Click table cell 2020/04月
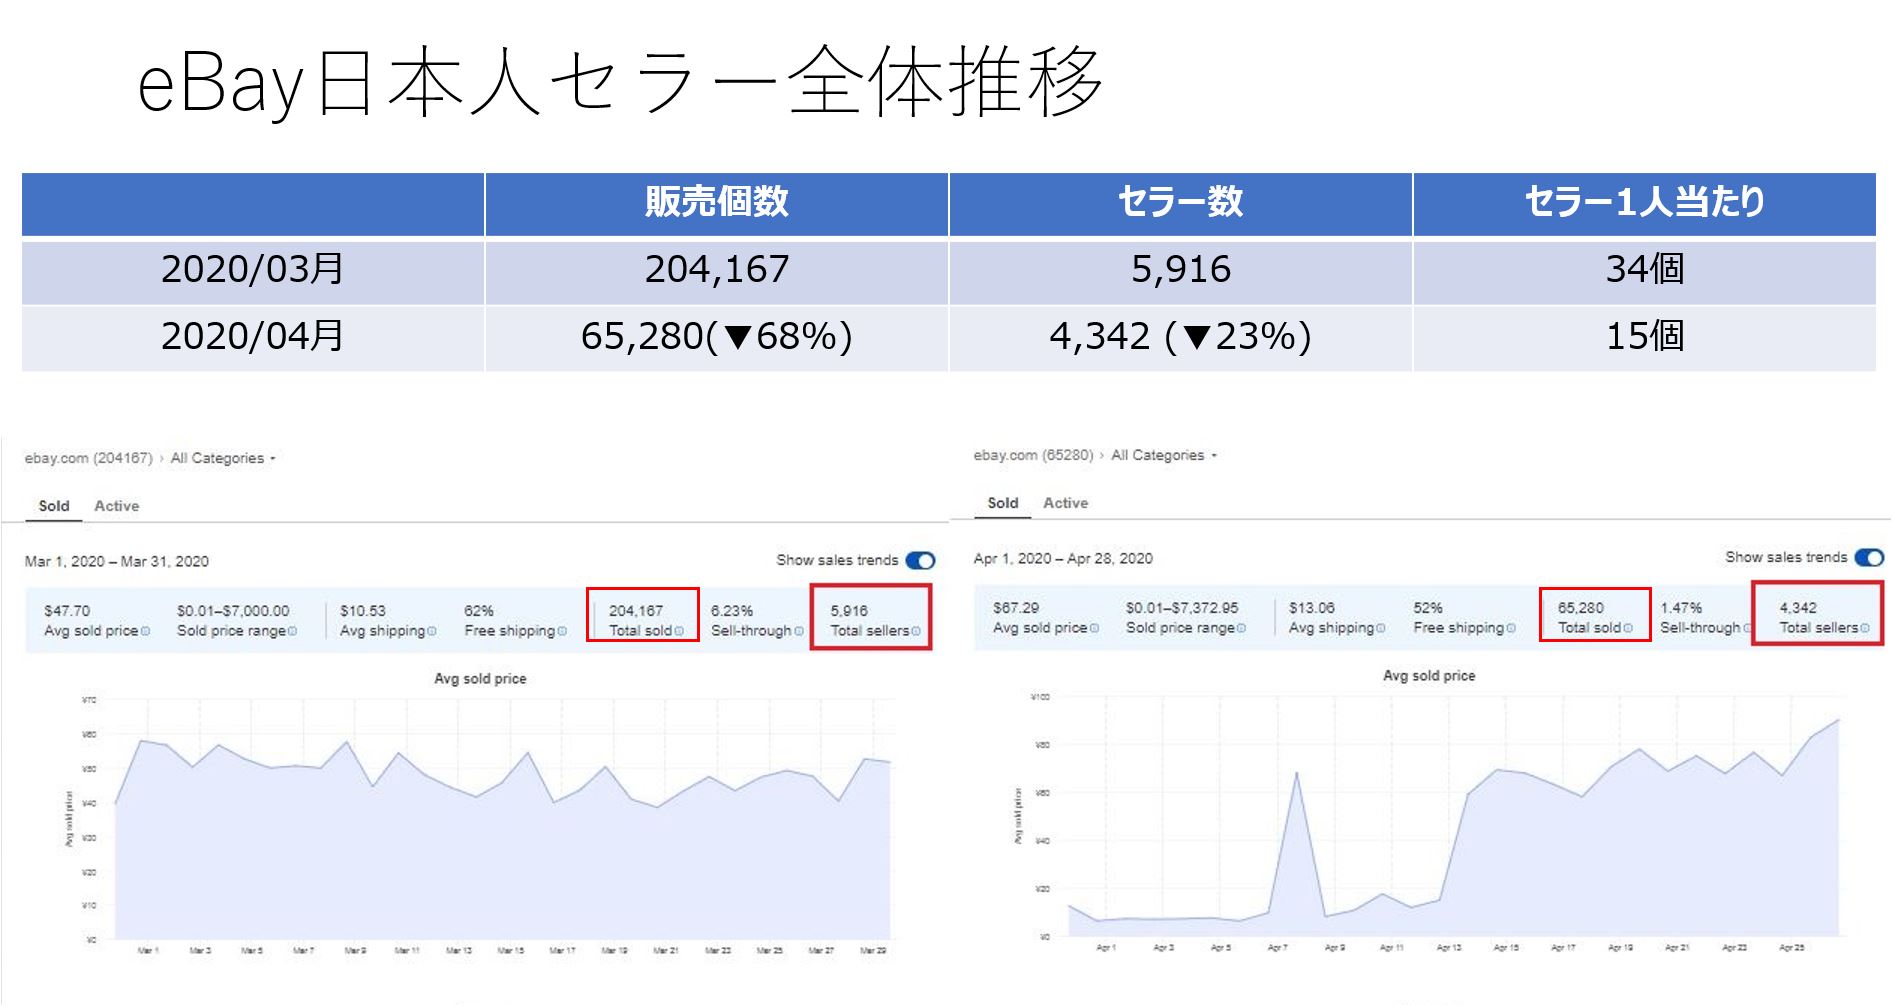1892x1006 pixels. point(253,338)
